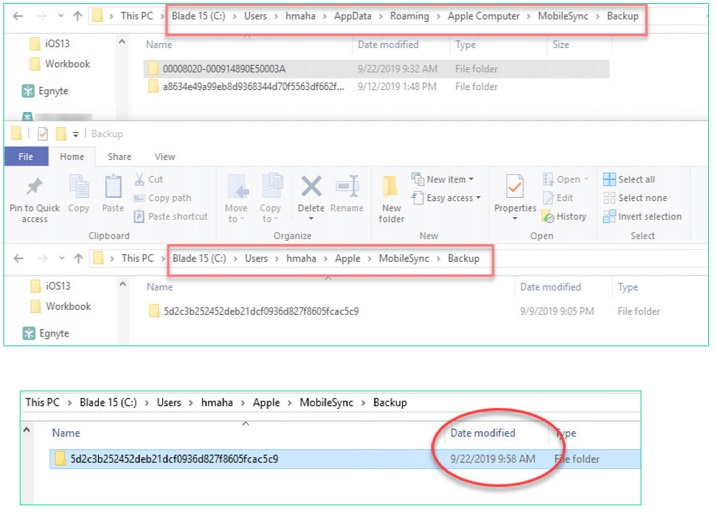Switch to the Home ribbon tab
Image resolution: width=717 pixels, height=512 pixels.
72,156
